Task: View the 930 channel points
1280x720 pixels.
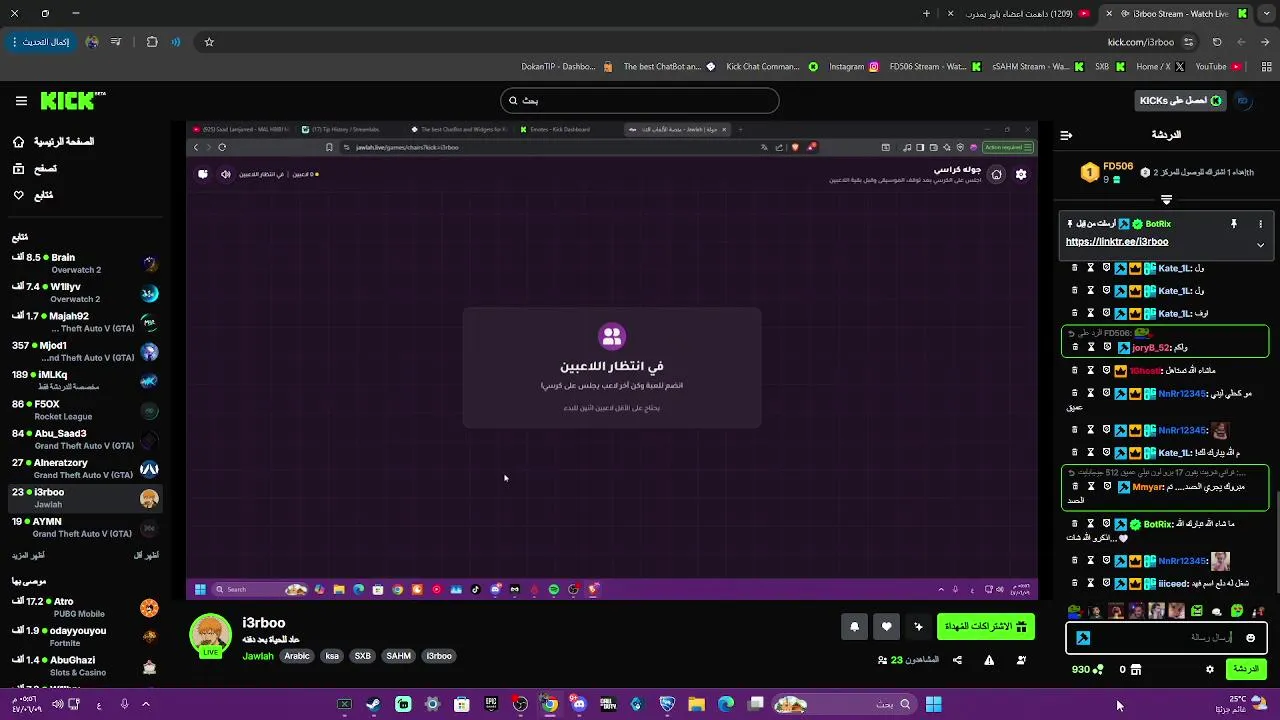Action: 1087,669
